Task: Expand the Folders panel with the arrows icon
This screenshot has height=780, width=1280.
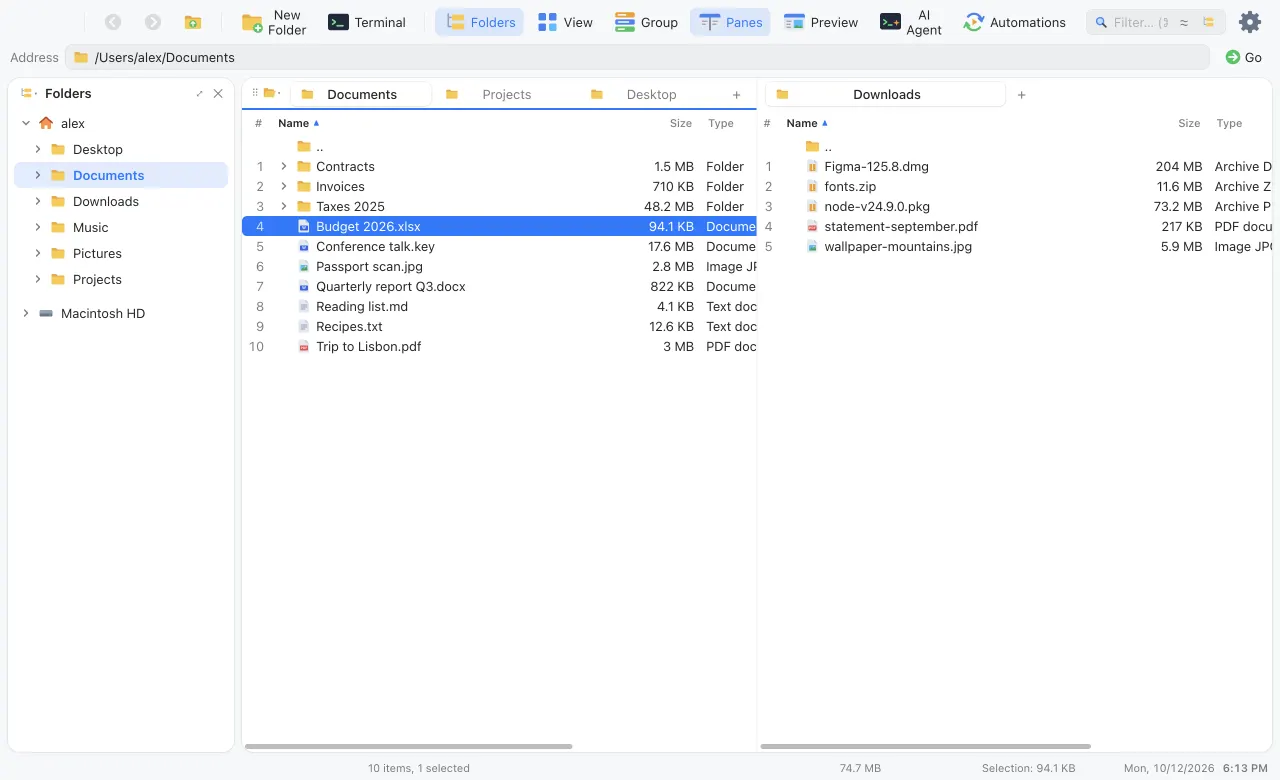Action: [x=199, y=93]
